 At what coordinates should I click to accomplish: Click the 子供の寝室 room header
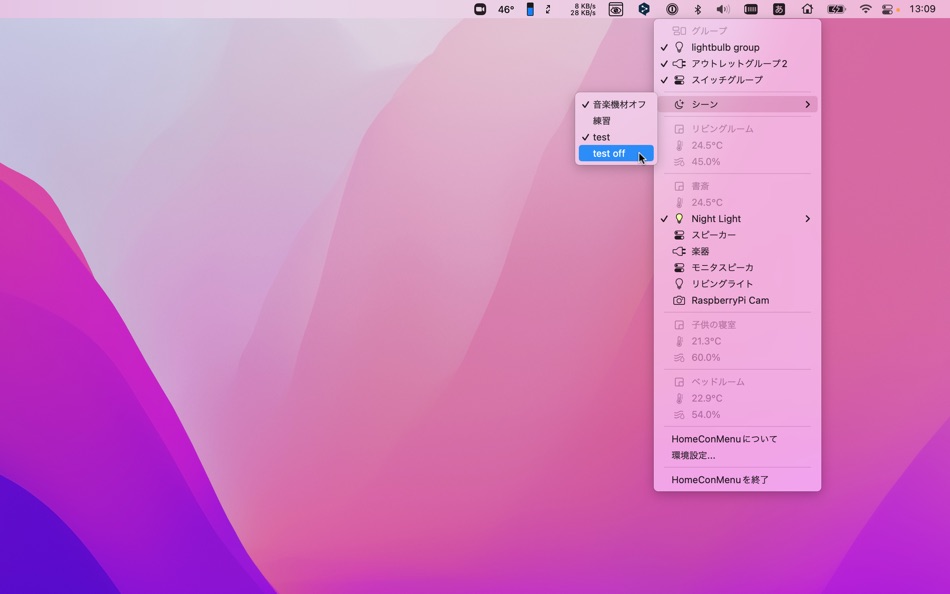click(x=737, y=325)
